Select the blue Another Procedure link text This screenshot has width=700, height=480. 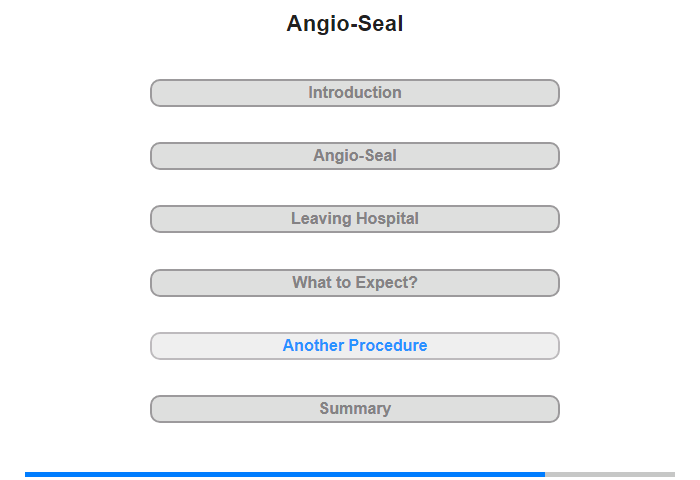pyautogui.click(x=355, y=346)
